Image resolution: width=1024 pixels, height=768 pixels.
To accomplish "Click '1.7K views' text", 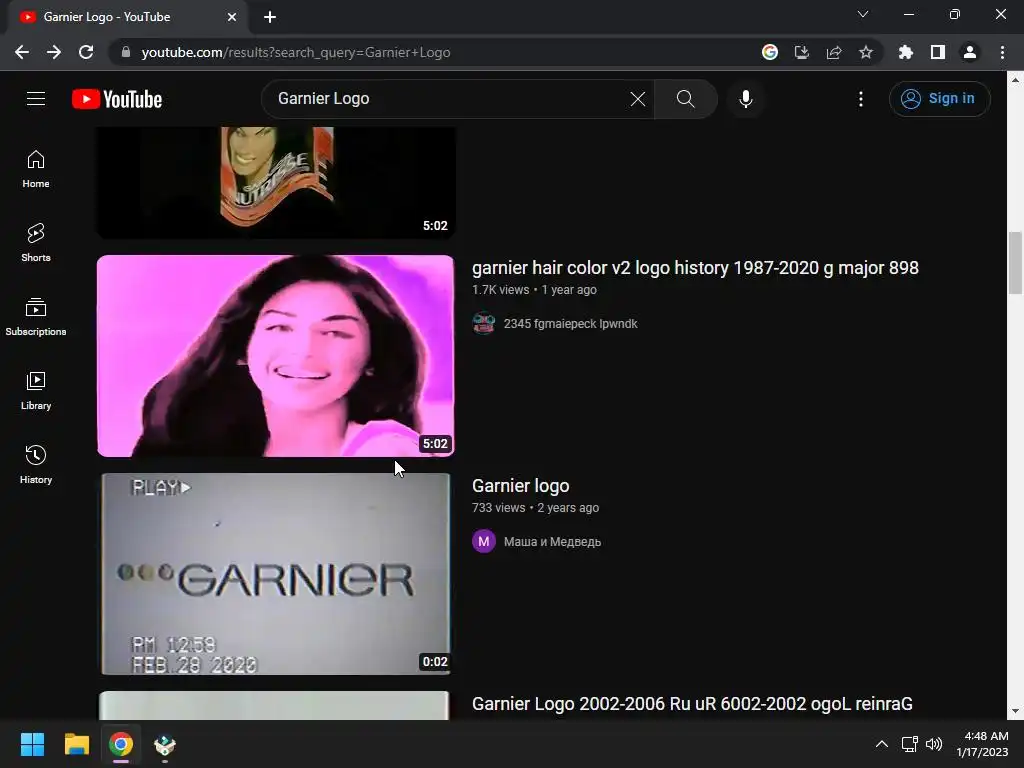I will coord(500,289).
